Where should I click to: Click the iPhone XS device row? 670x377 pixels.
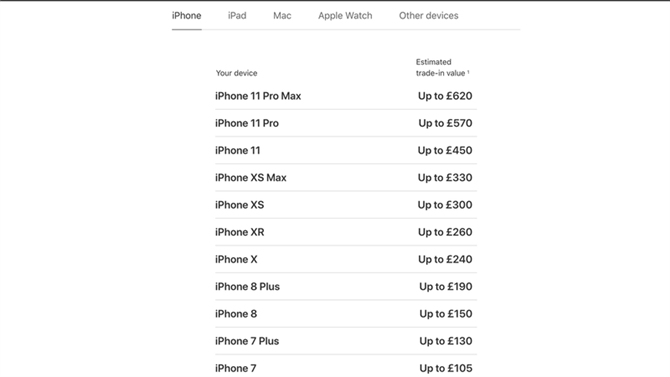pyautogui.click(x=346, y=205)
